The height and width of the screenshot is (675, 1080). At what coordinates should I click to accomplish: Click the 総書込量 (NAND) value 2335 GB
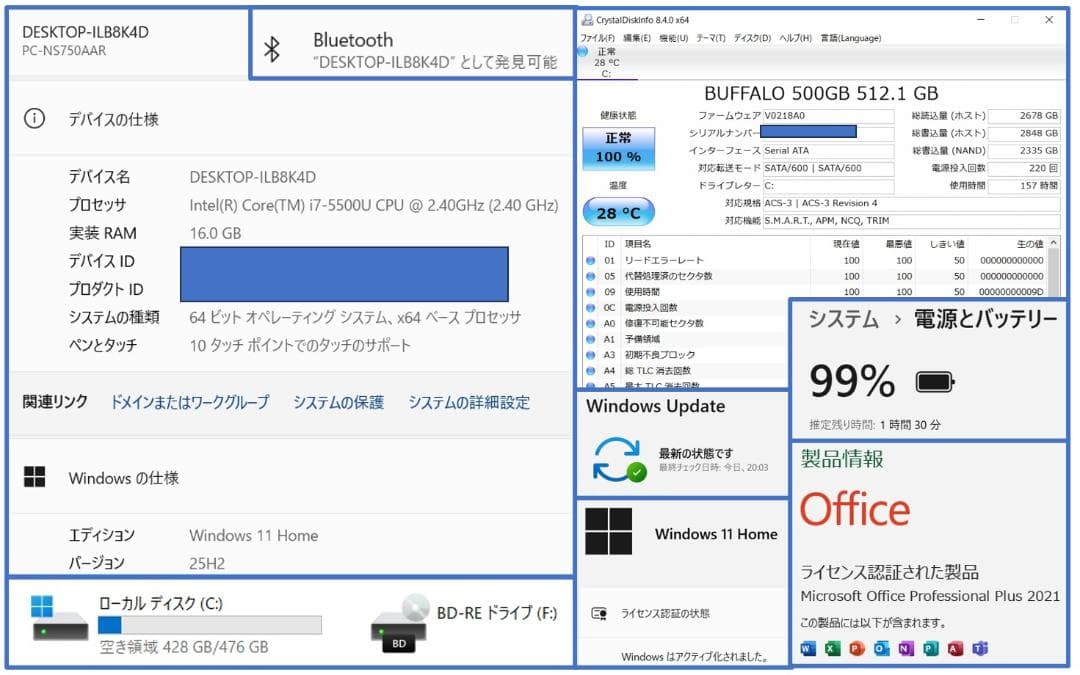click(1024, 151)
